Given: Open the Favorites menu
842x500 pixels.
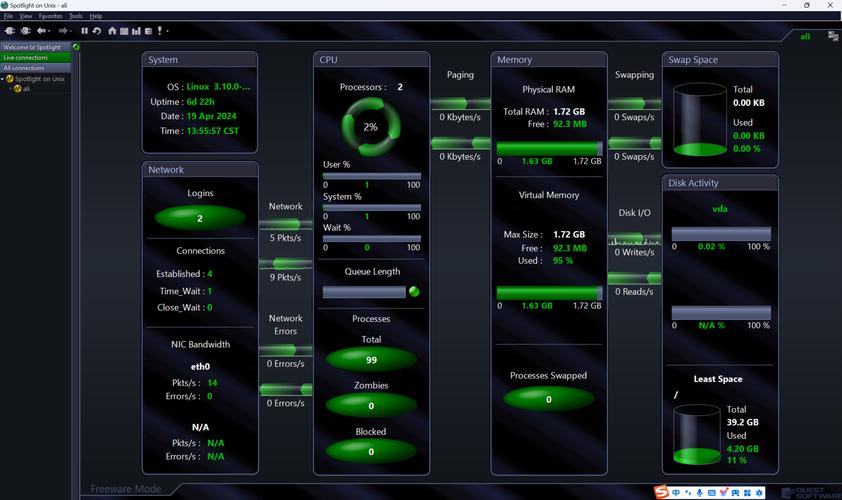Looking at the screenshot, I should (x=50, y=17).
